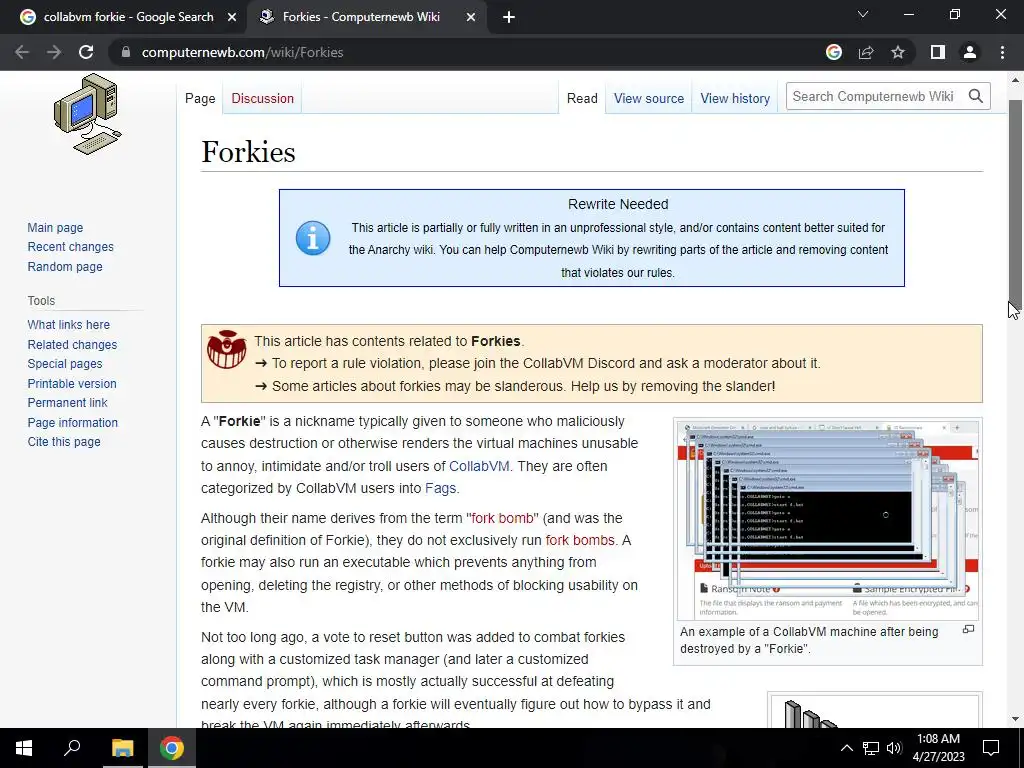The image size is (1024, 768).
Task: Click the taskbar clock and date
Action: (938, 748)
